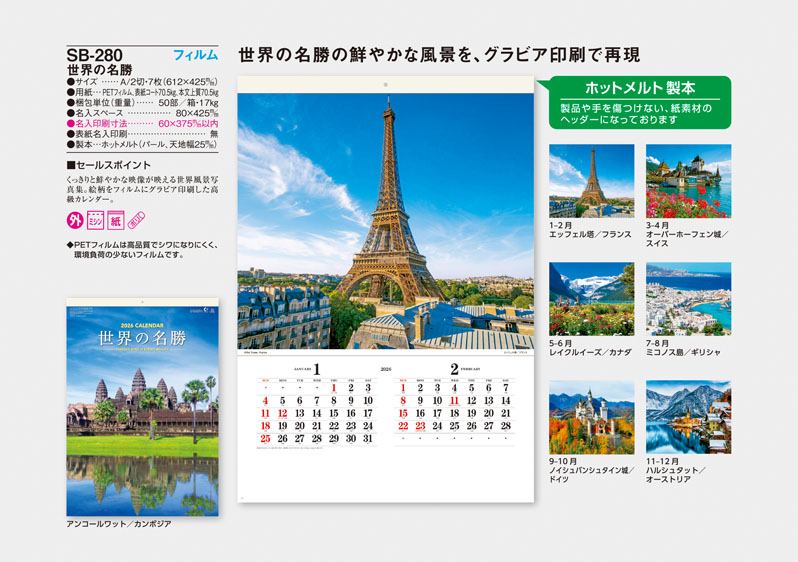
Task: Click the caption ノイシュバンシュタイン城/ドイツ
Action: pos(591,475)
